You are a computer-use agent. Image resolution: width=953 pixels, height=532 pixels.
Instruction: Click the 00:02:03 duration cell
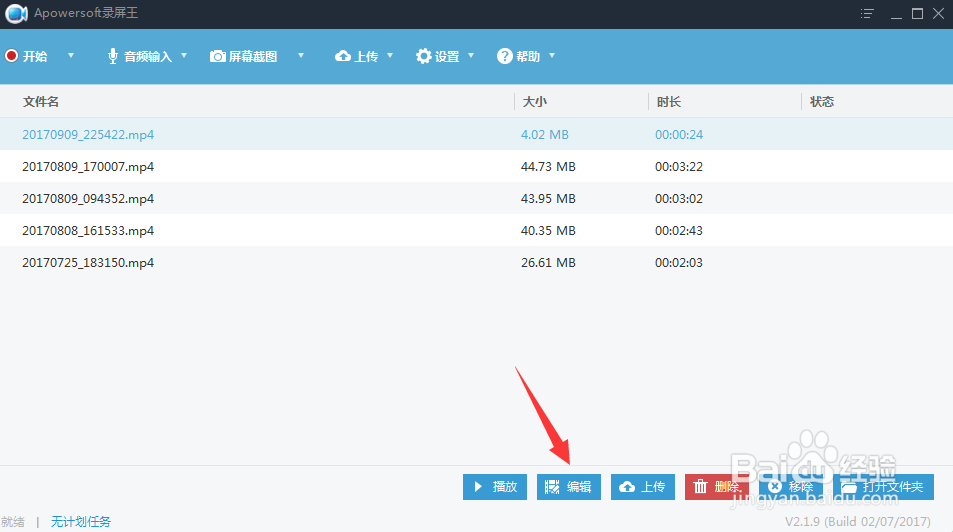(679, 263)
